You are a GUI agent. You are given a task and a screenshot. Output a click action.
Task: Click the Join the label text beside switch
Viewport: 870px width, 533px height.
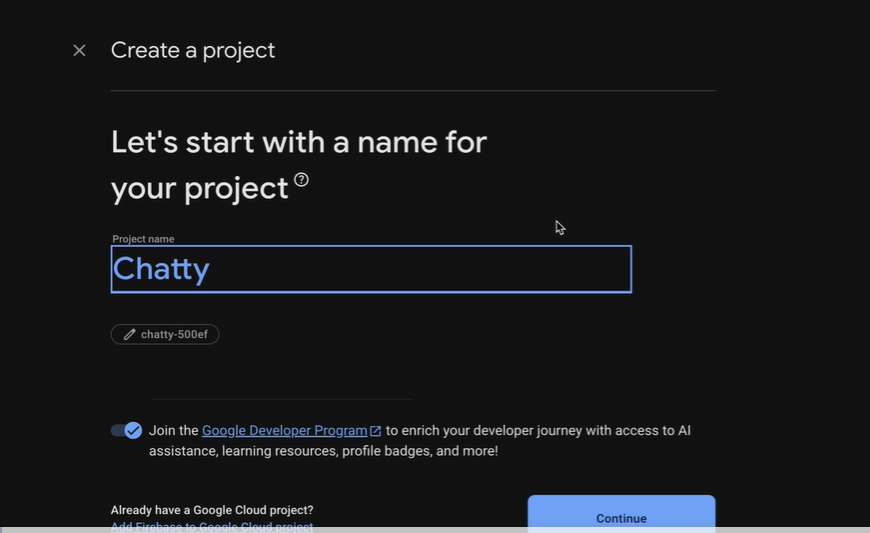coord(174,430)
